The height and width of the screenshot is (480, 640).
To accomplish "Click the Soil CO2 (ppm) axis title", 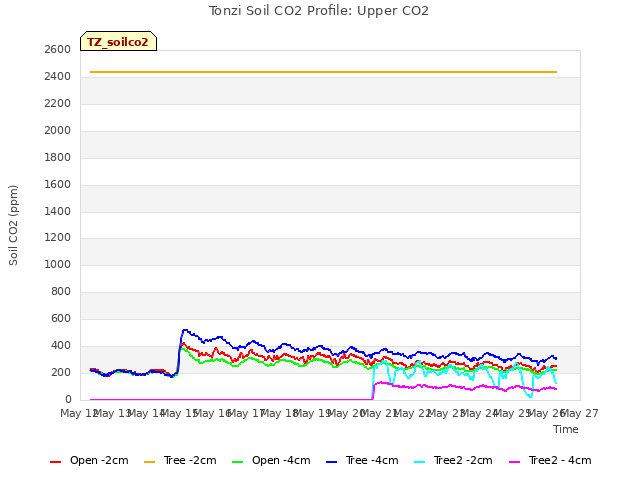I will [x=13, y=225].
